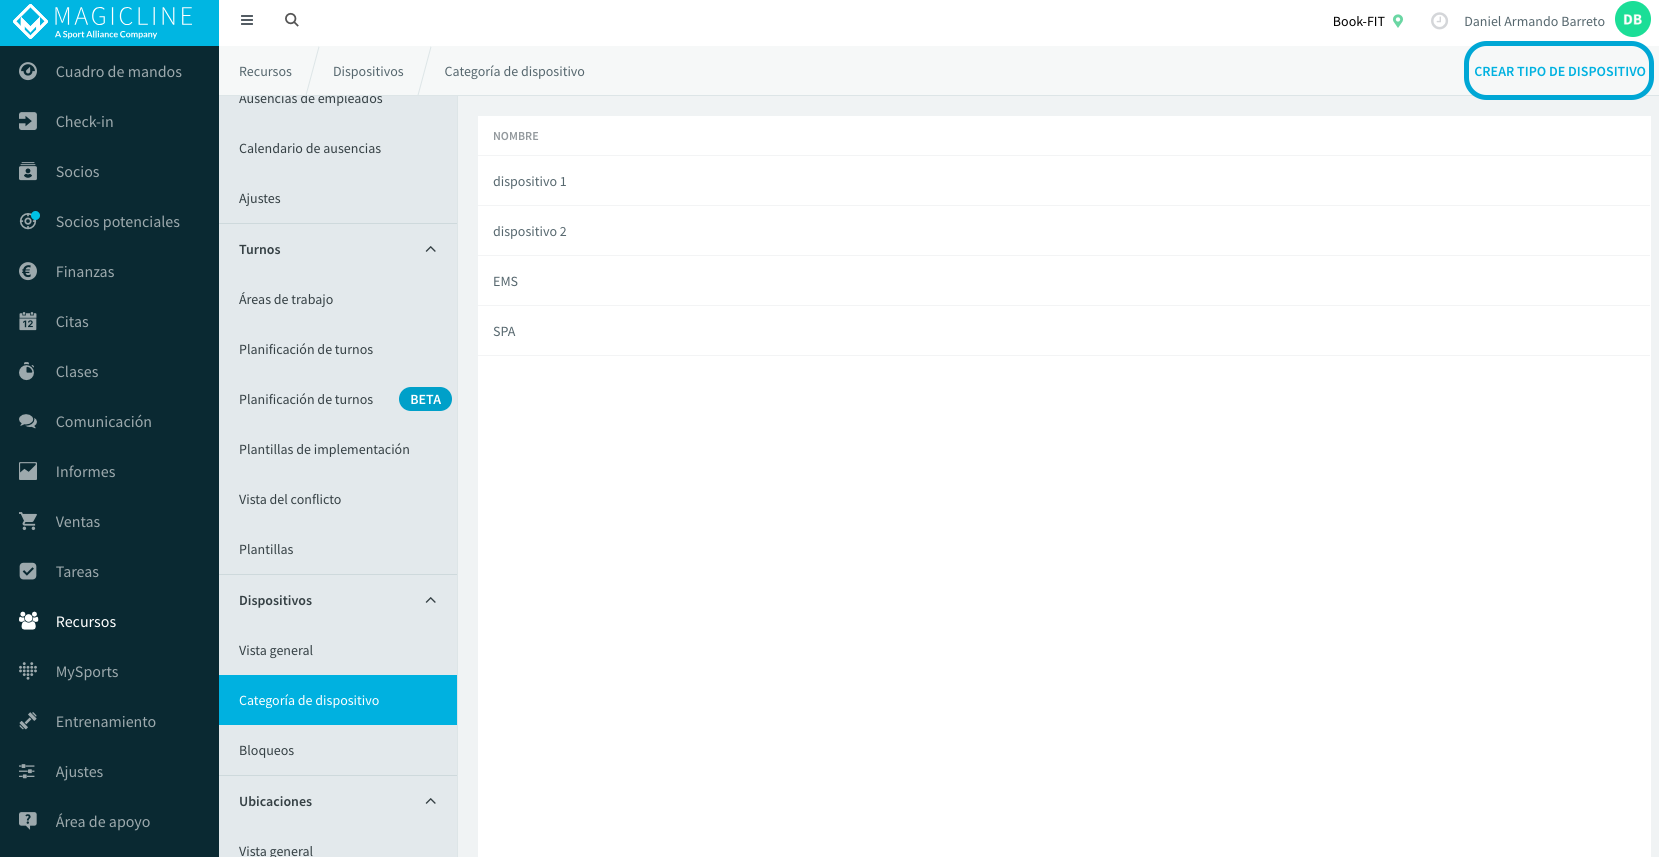Image resolution: width=1659 pixels, height=857 pixels.
Task: Collapse the Ubicaciones section chevron
Action: point(431,801)
